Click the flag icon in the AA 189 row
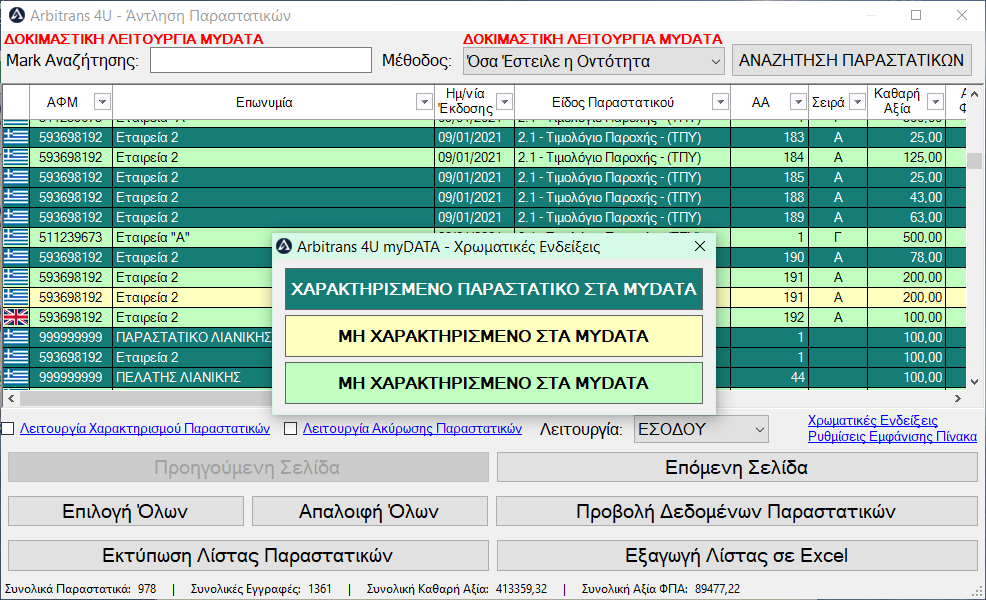Screen dimensions: 986x600 point(16,218)
